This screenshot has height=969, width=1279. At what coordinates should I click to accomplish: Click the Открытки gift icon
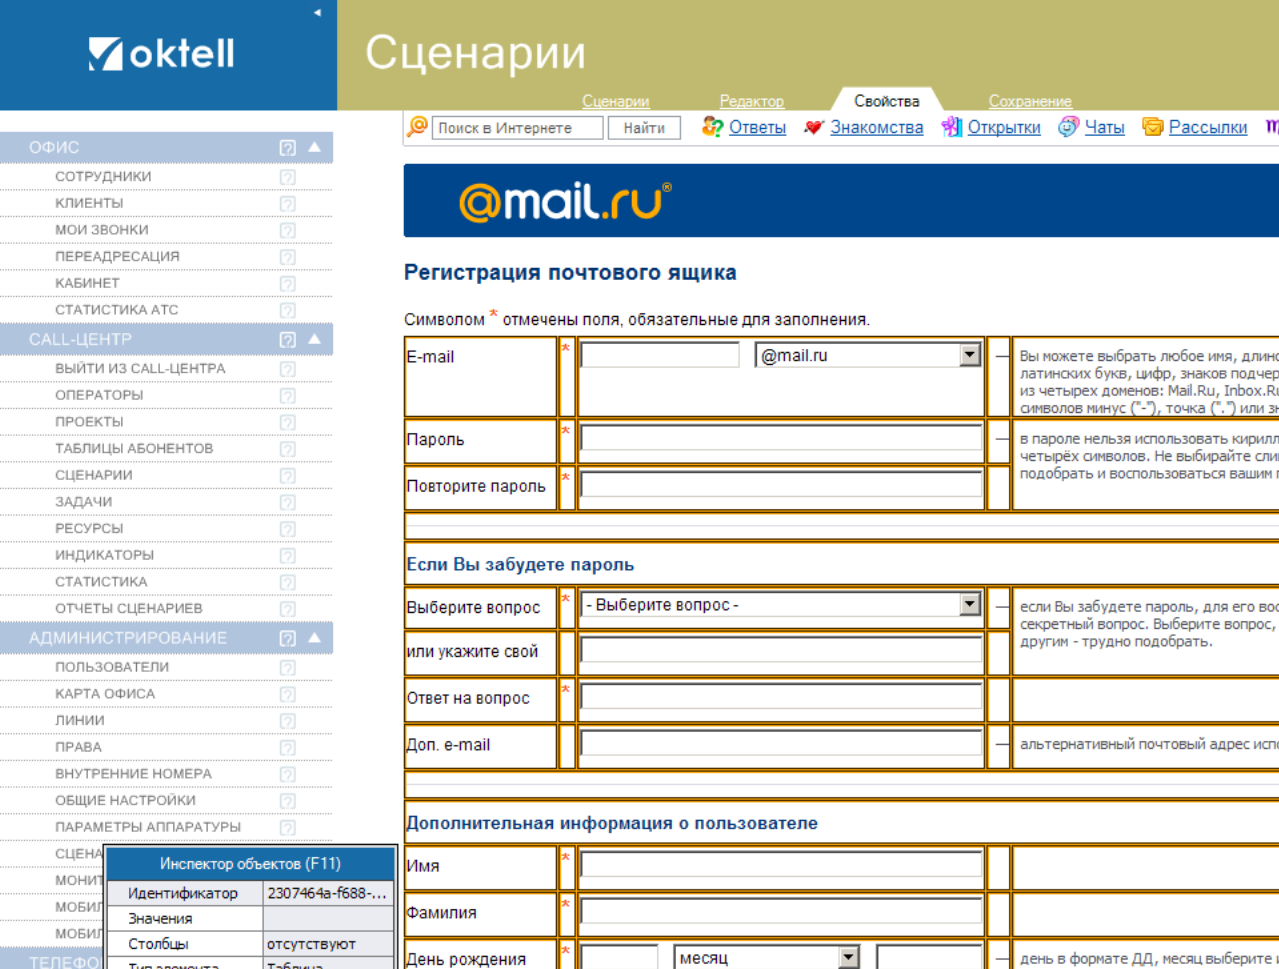(x=951, y=127)
